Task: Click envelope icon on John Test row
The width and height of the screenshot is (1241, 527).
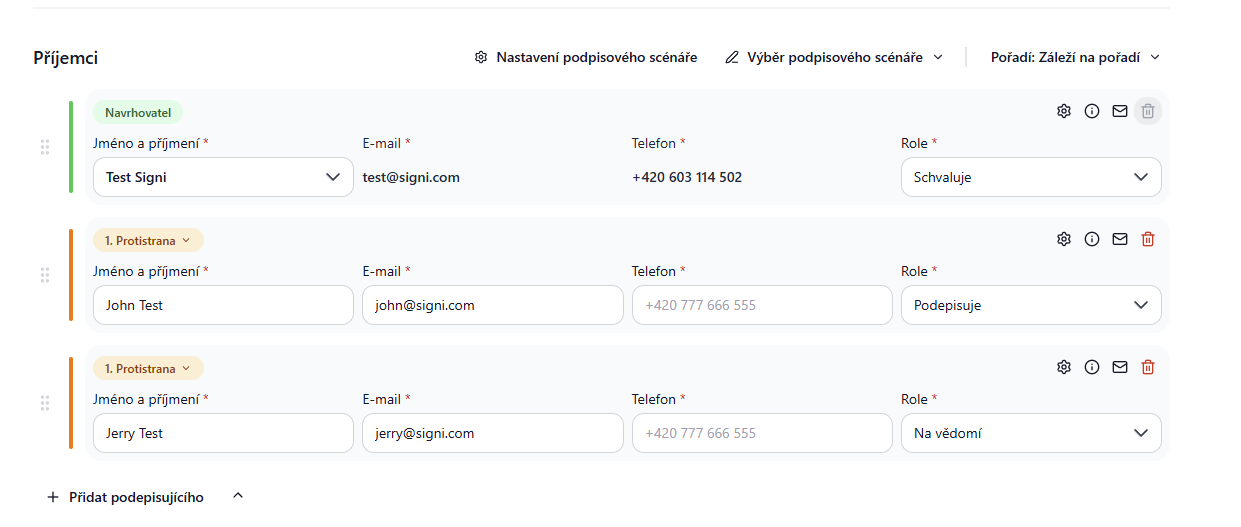Action: click(x=1120, y=239)
